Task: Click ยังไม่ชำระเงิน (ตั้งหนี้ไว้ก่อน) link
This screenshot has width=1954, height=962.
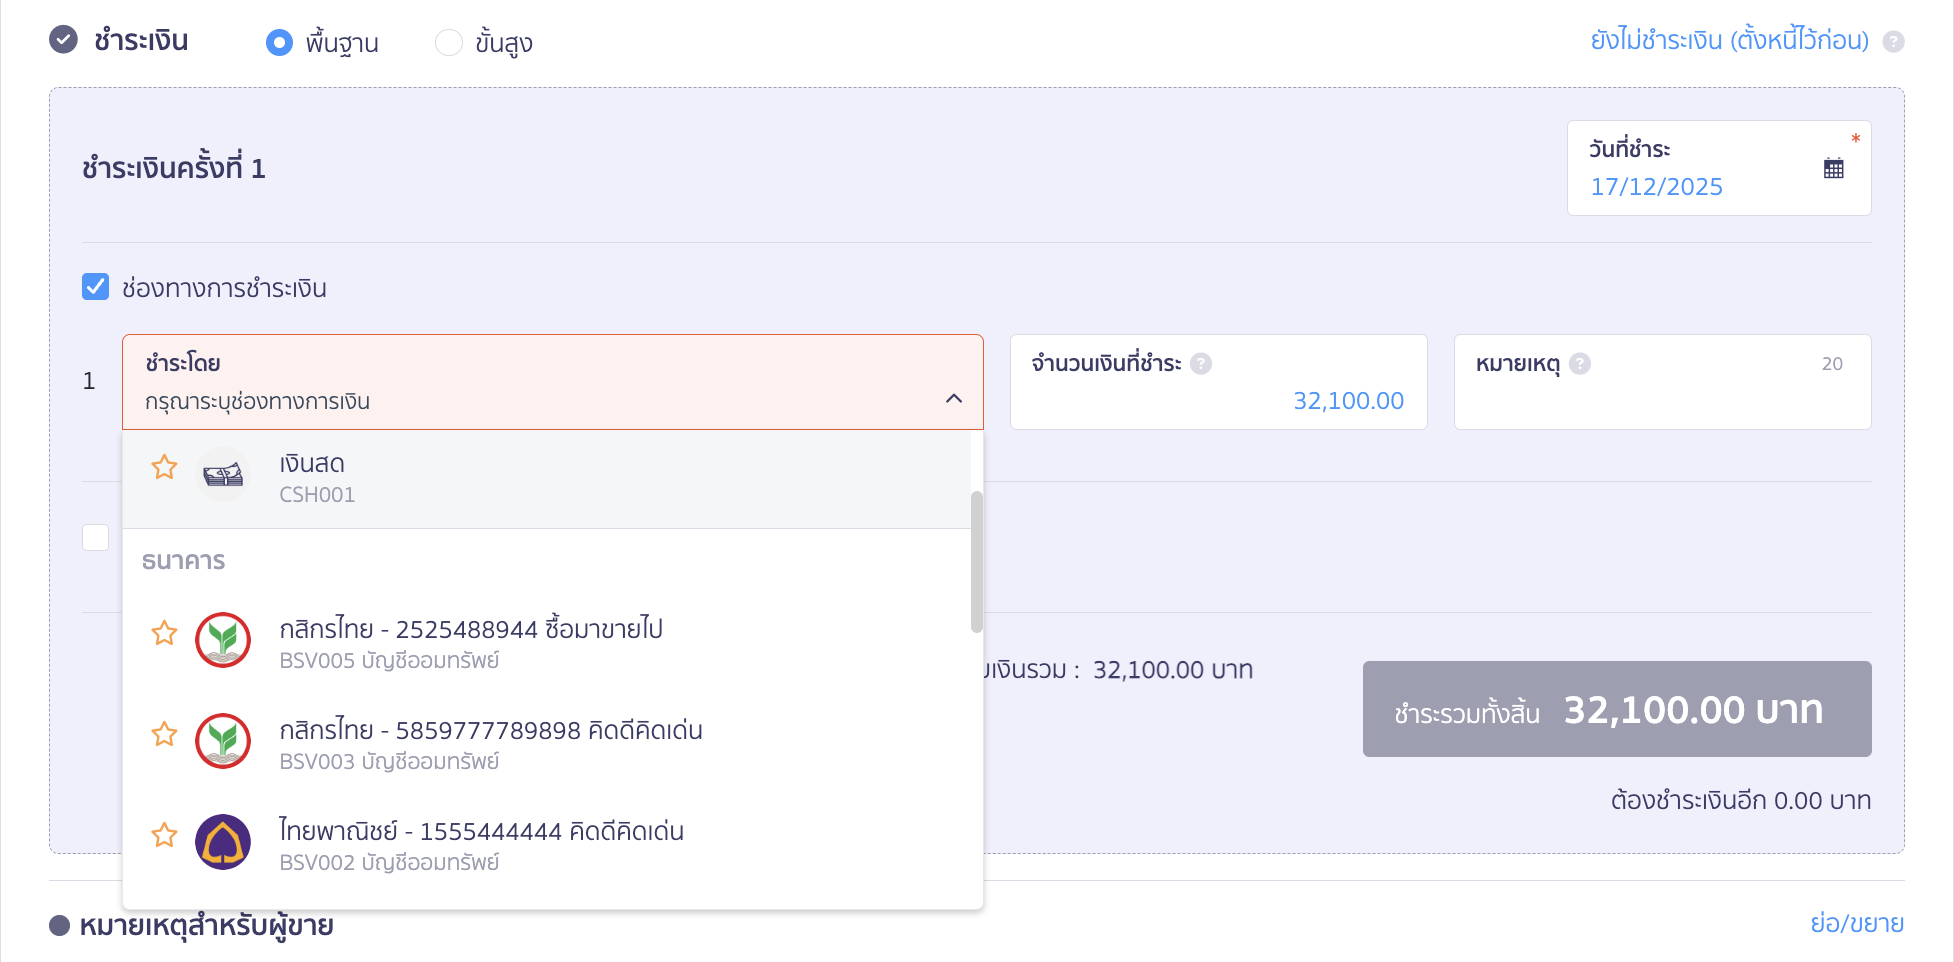Action: (x=1729, y=41)
